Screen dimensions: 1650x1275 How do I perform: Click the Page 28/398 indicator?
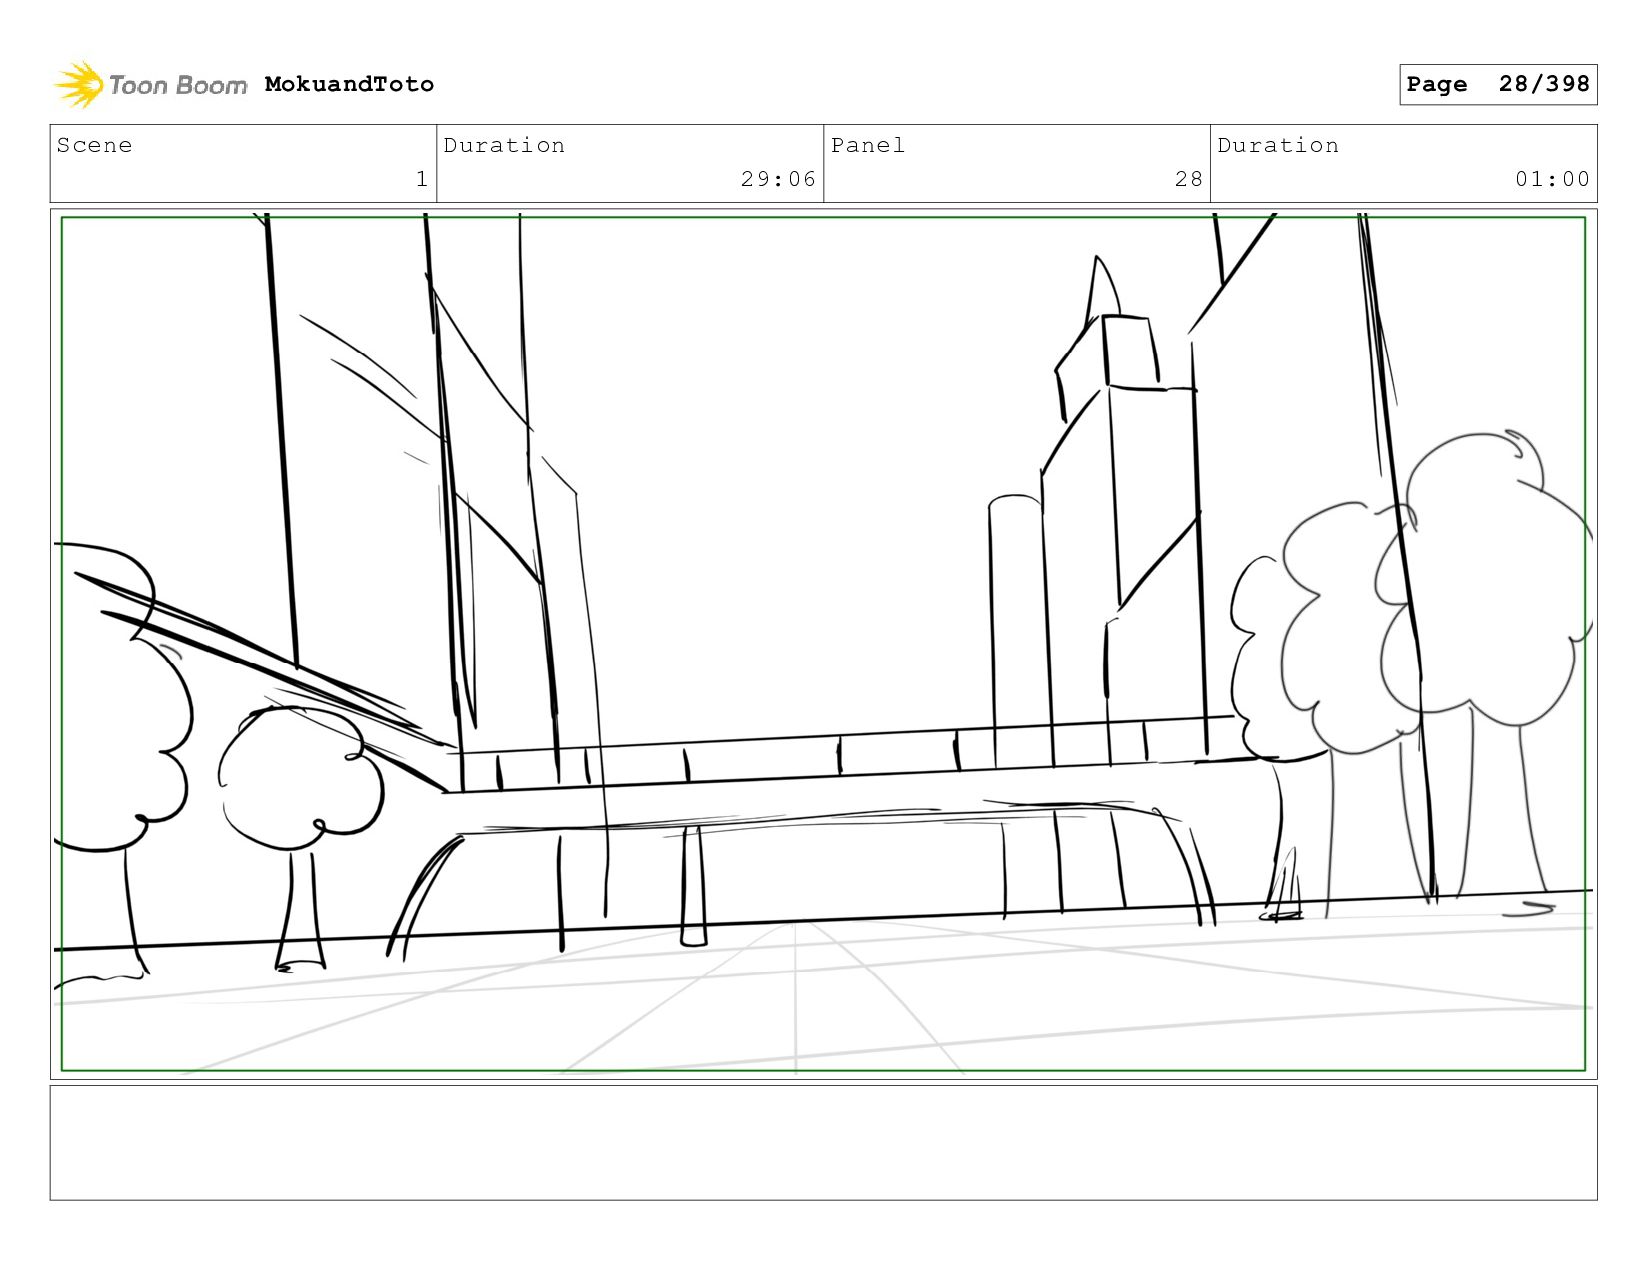[x=1498, y=84]
